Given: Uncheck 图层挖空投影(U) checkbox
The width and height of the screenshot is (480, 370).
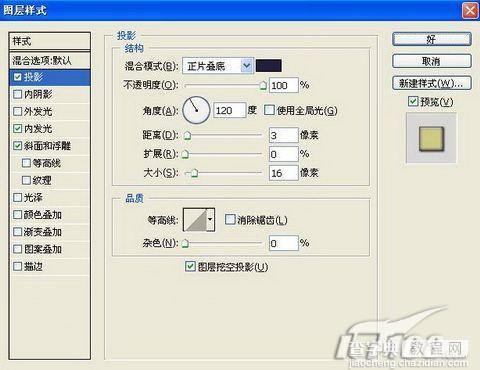Looking at the screenshot, I should [x=190, y=266].
